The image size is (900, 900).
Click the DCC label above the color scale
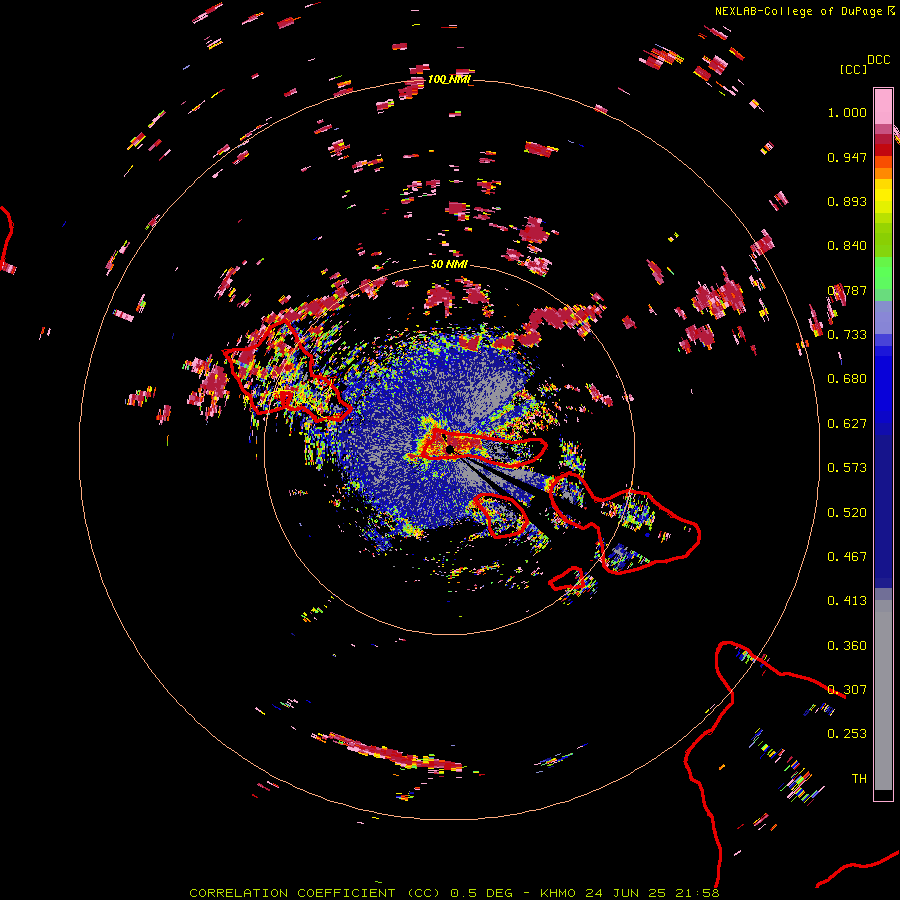879,60
